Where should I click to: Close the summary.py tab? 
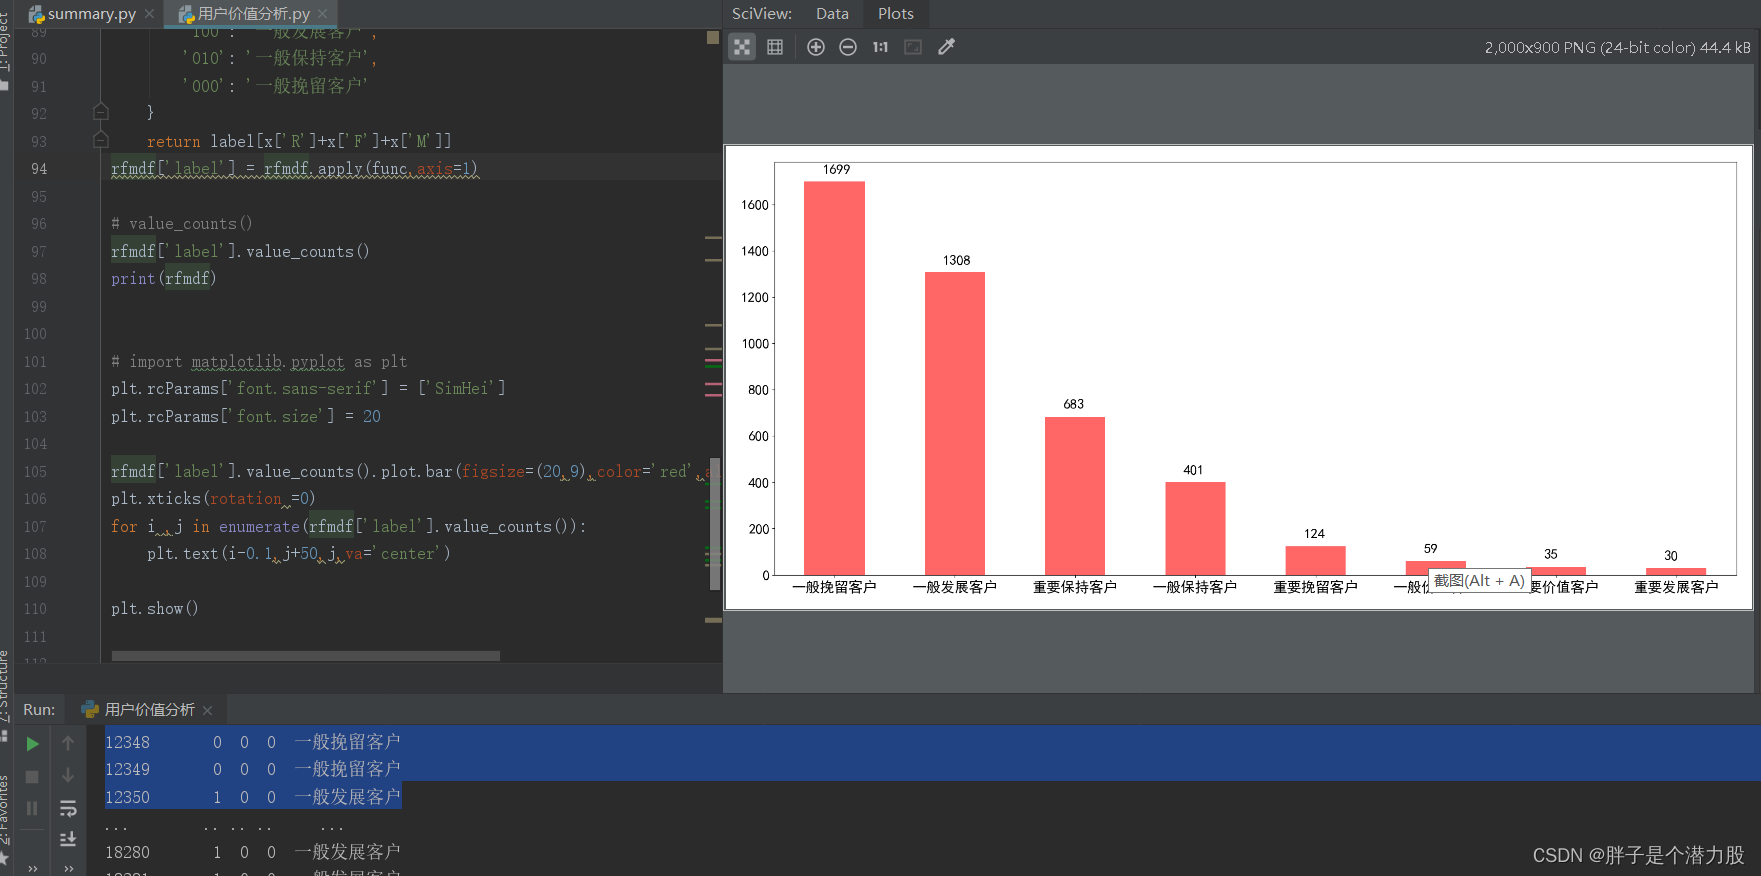pos(149,14)
